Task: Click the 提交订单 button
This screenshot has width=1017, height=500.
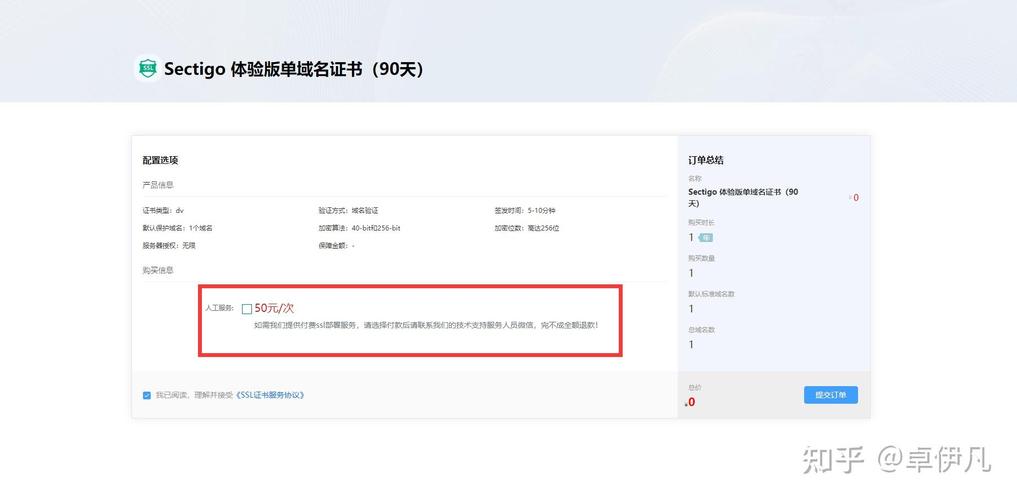Action: [x=831, y=395]
